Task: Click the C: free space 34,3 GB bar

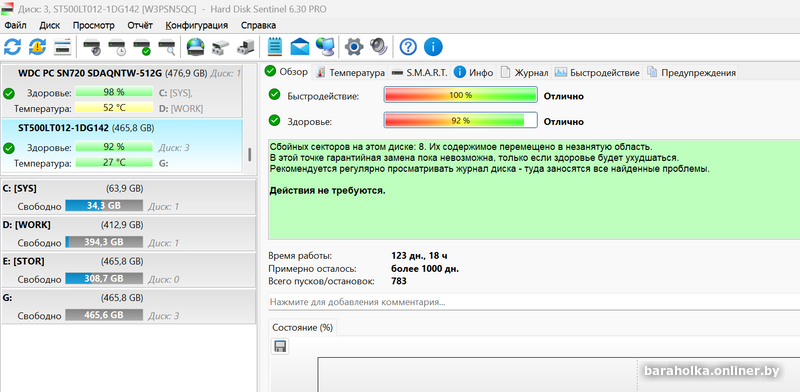Action: (x=104, y=206)
